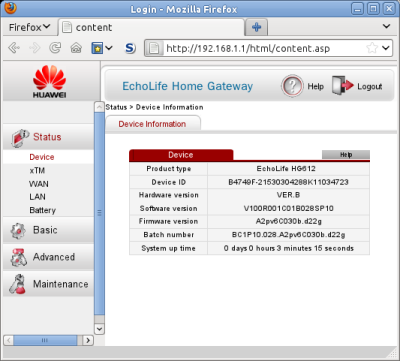This screenshot has height=361, width=400.
Task: Click the Logout door icon
Action: pyautogui.click(x=342, y=86)
